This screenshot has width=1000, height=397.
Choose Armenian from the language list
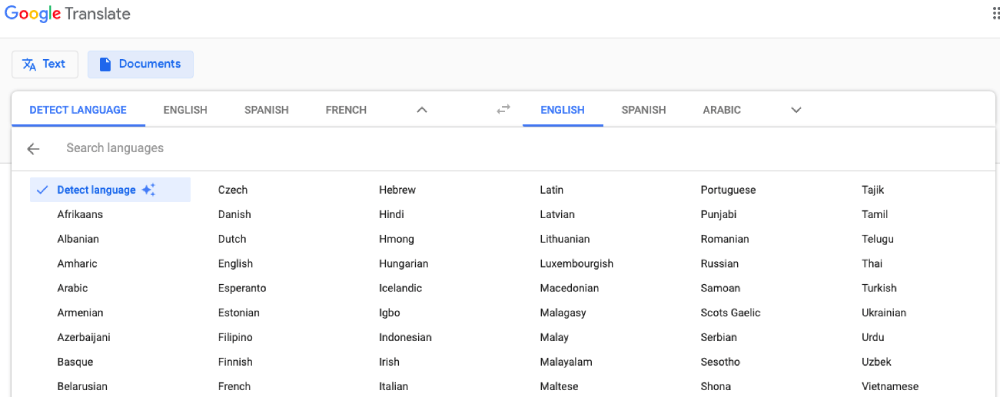pyautogui.click(x=80, y=313)
